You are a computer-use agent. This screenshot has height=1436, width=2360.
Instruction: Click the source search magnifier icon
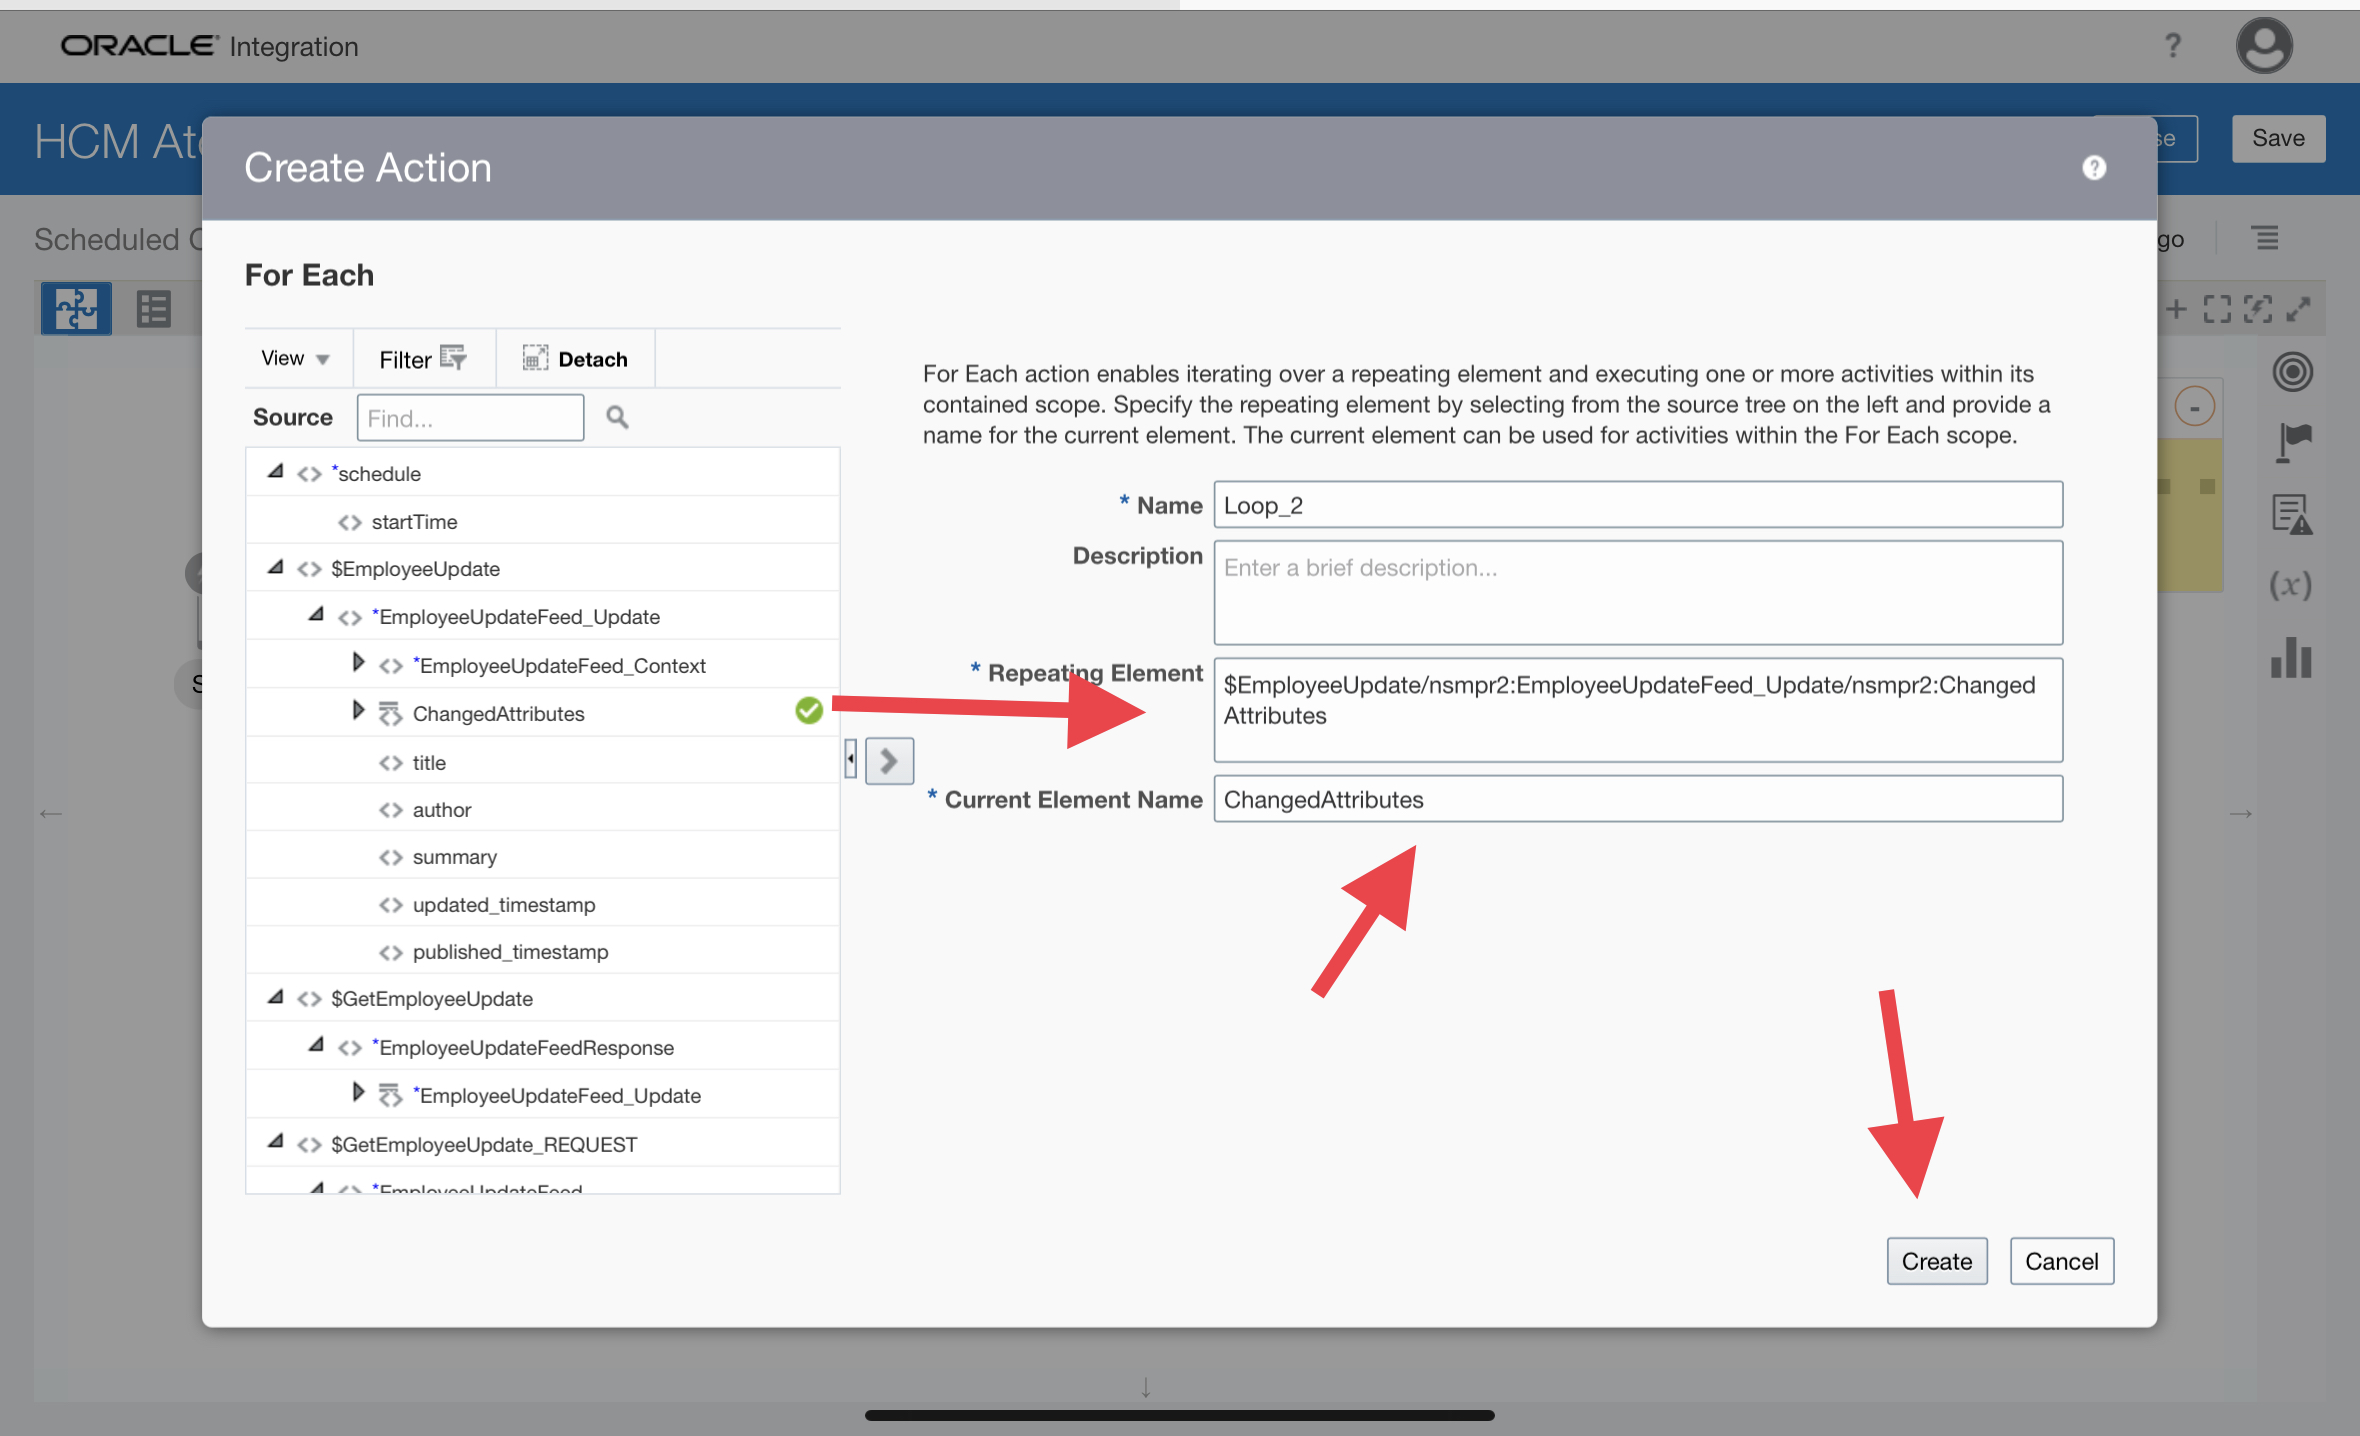click(617, 417)
